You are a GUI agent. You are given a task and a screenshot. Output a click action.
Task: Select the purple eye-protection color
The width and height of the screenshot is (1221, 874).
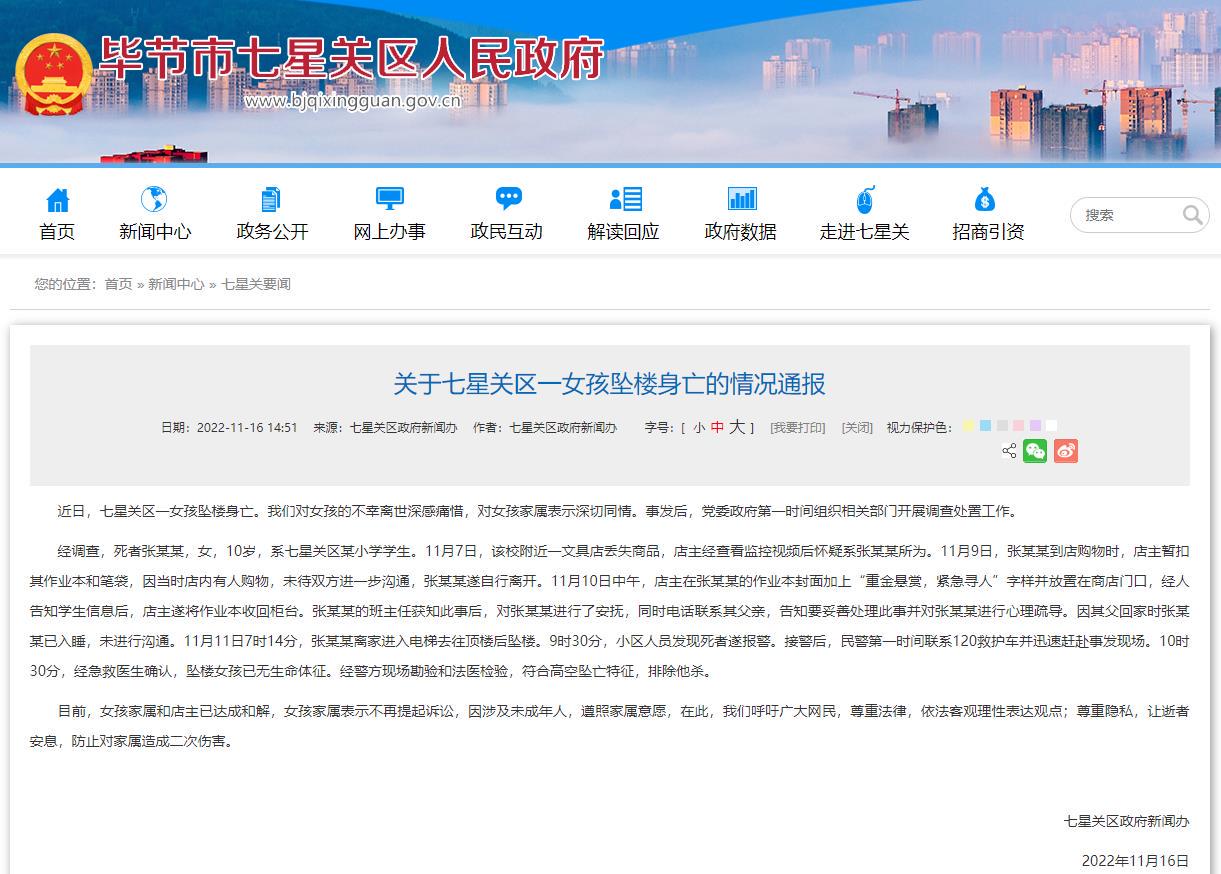[1035, 425]
